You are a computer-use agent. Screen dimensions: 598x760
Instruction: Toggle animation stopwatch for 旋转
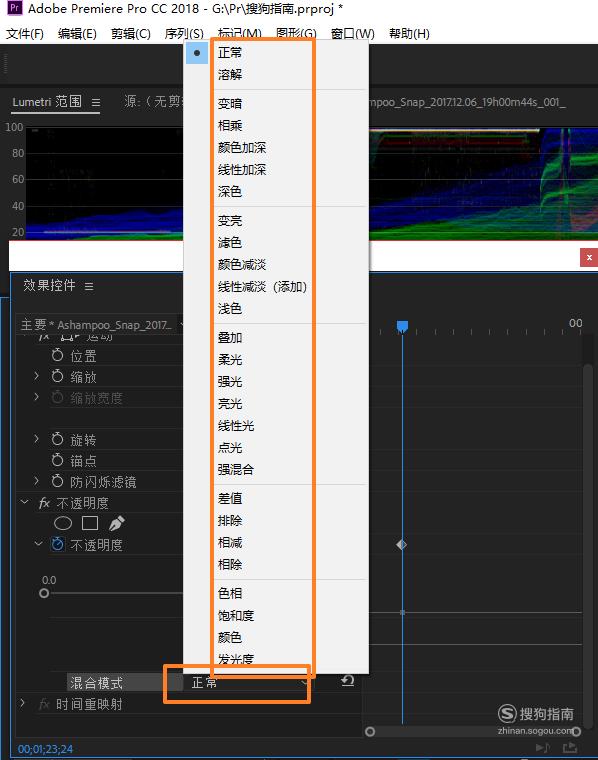click(x=57, y=439)
